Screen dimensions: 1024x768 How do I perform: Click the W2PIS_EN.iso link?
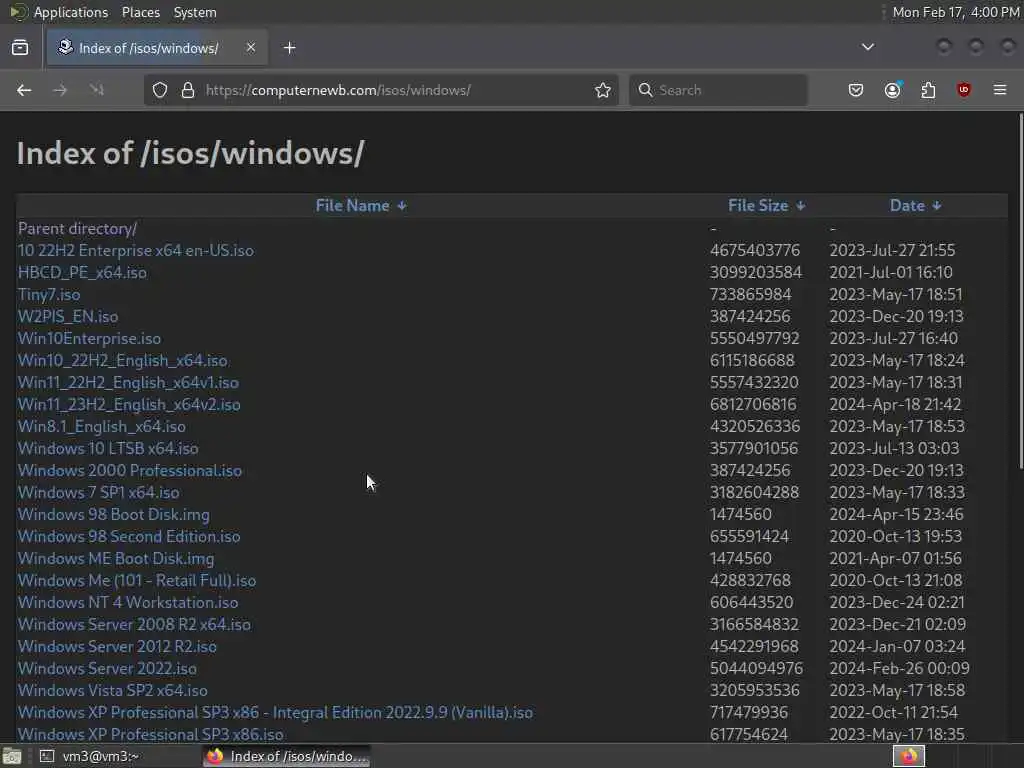pos(68,317)
